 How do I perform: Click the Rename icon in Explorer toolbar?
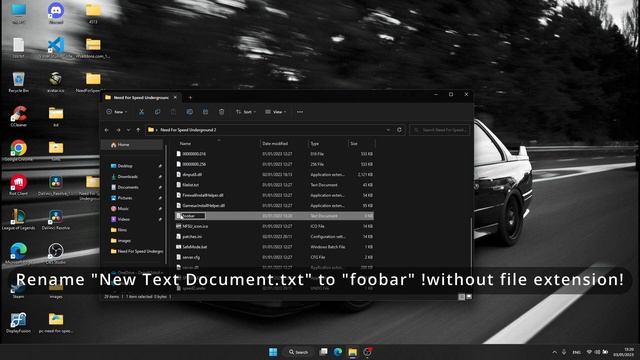189,112
